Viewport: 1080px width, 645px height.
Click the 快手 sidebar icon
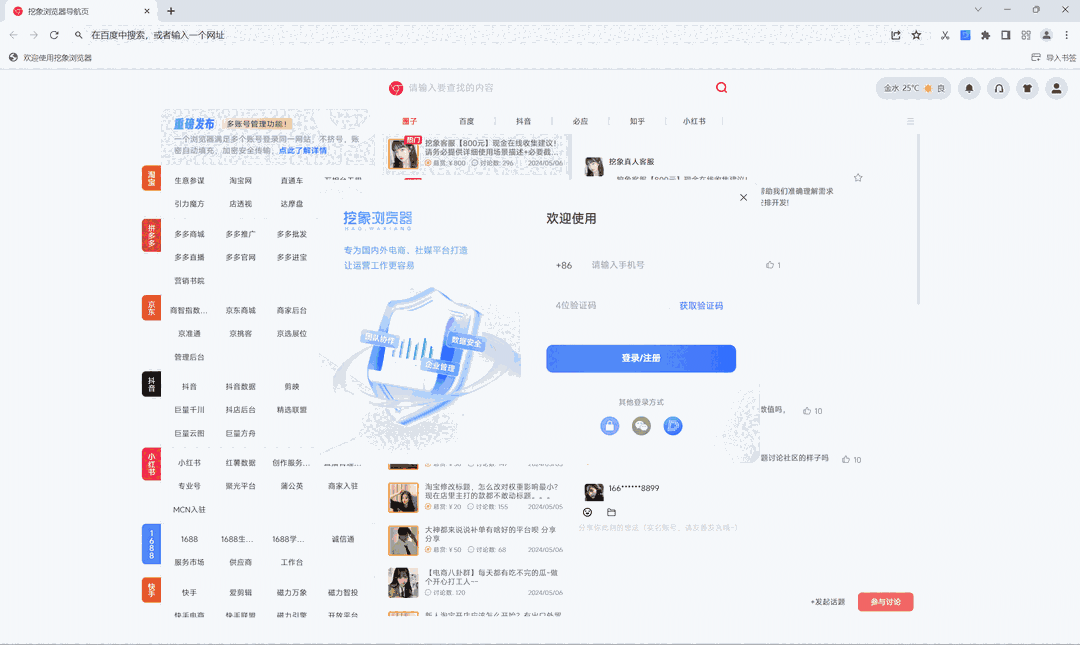click(x=151, y=590)
